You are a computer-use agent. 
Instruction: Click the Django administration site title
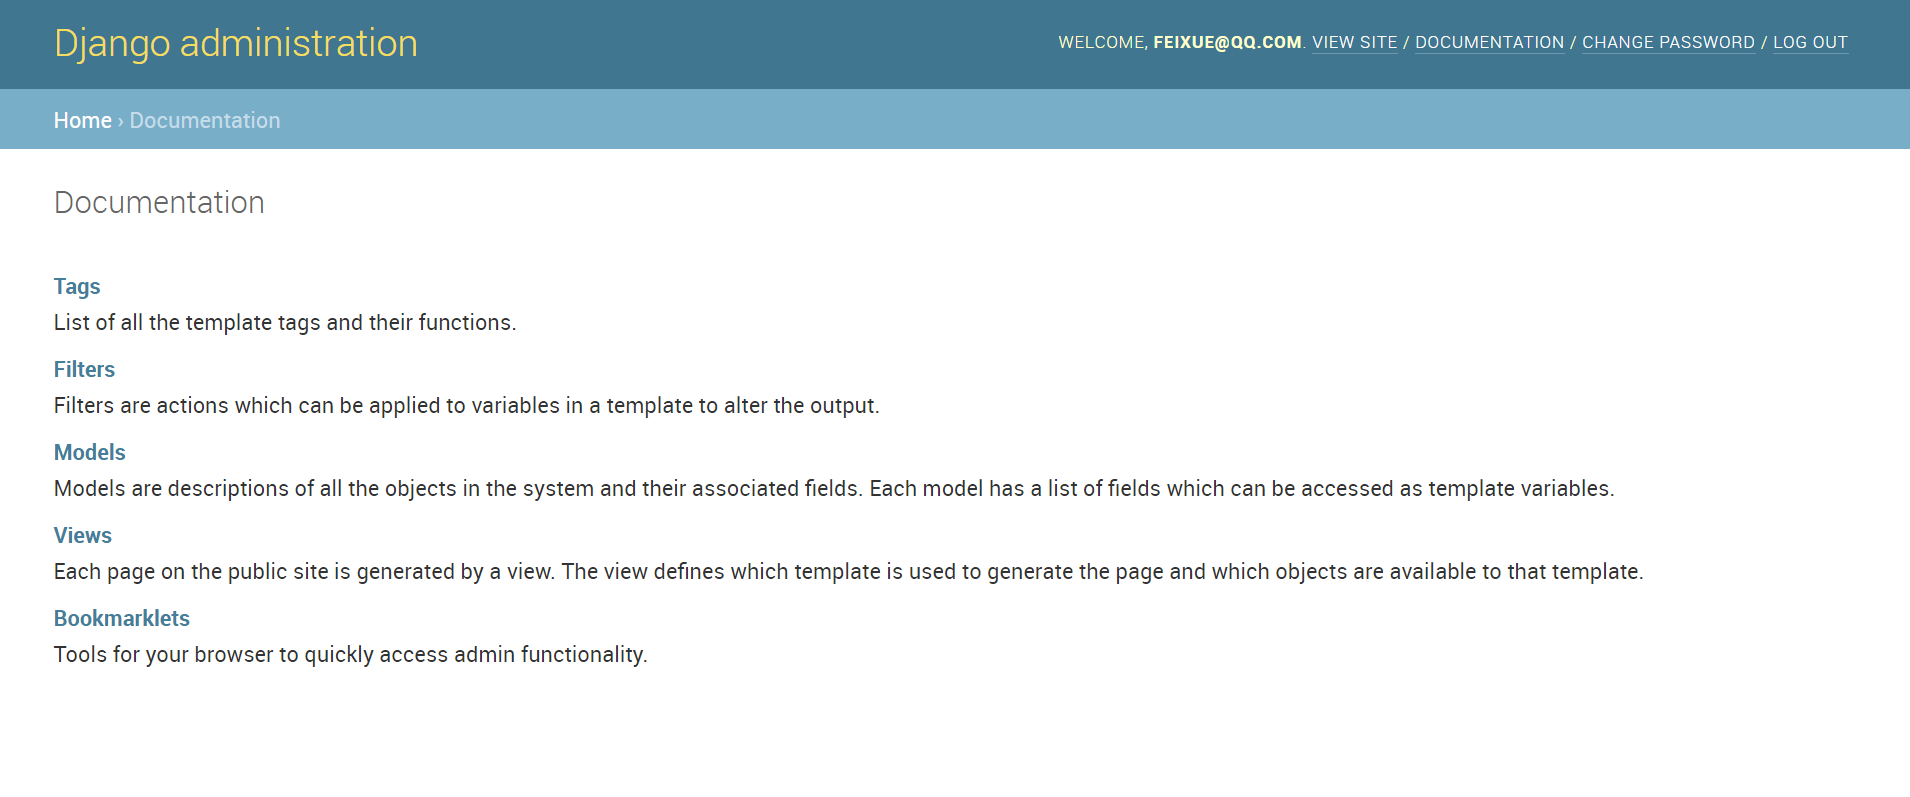(236, 44)
